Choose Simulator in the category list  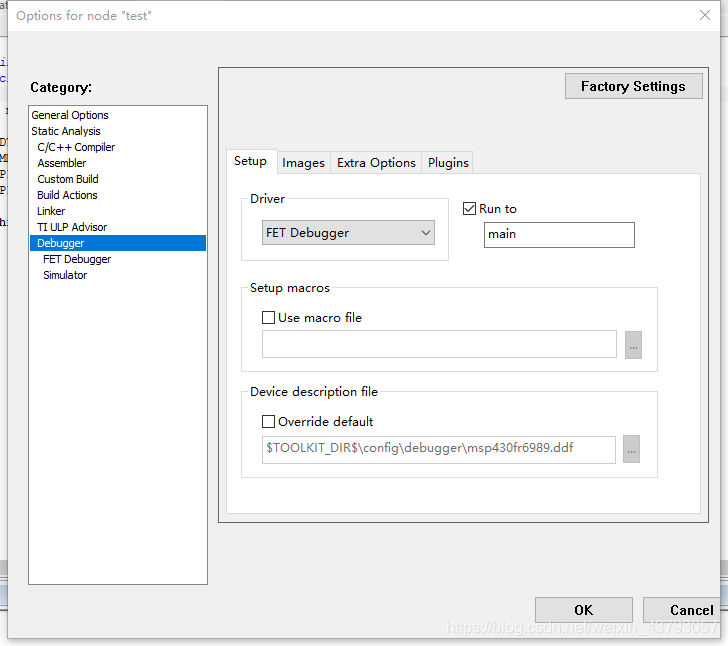(65, 275)
